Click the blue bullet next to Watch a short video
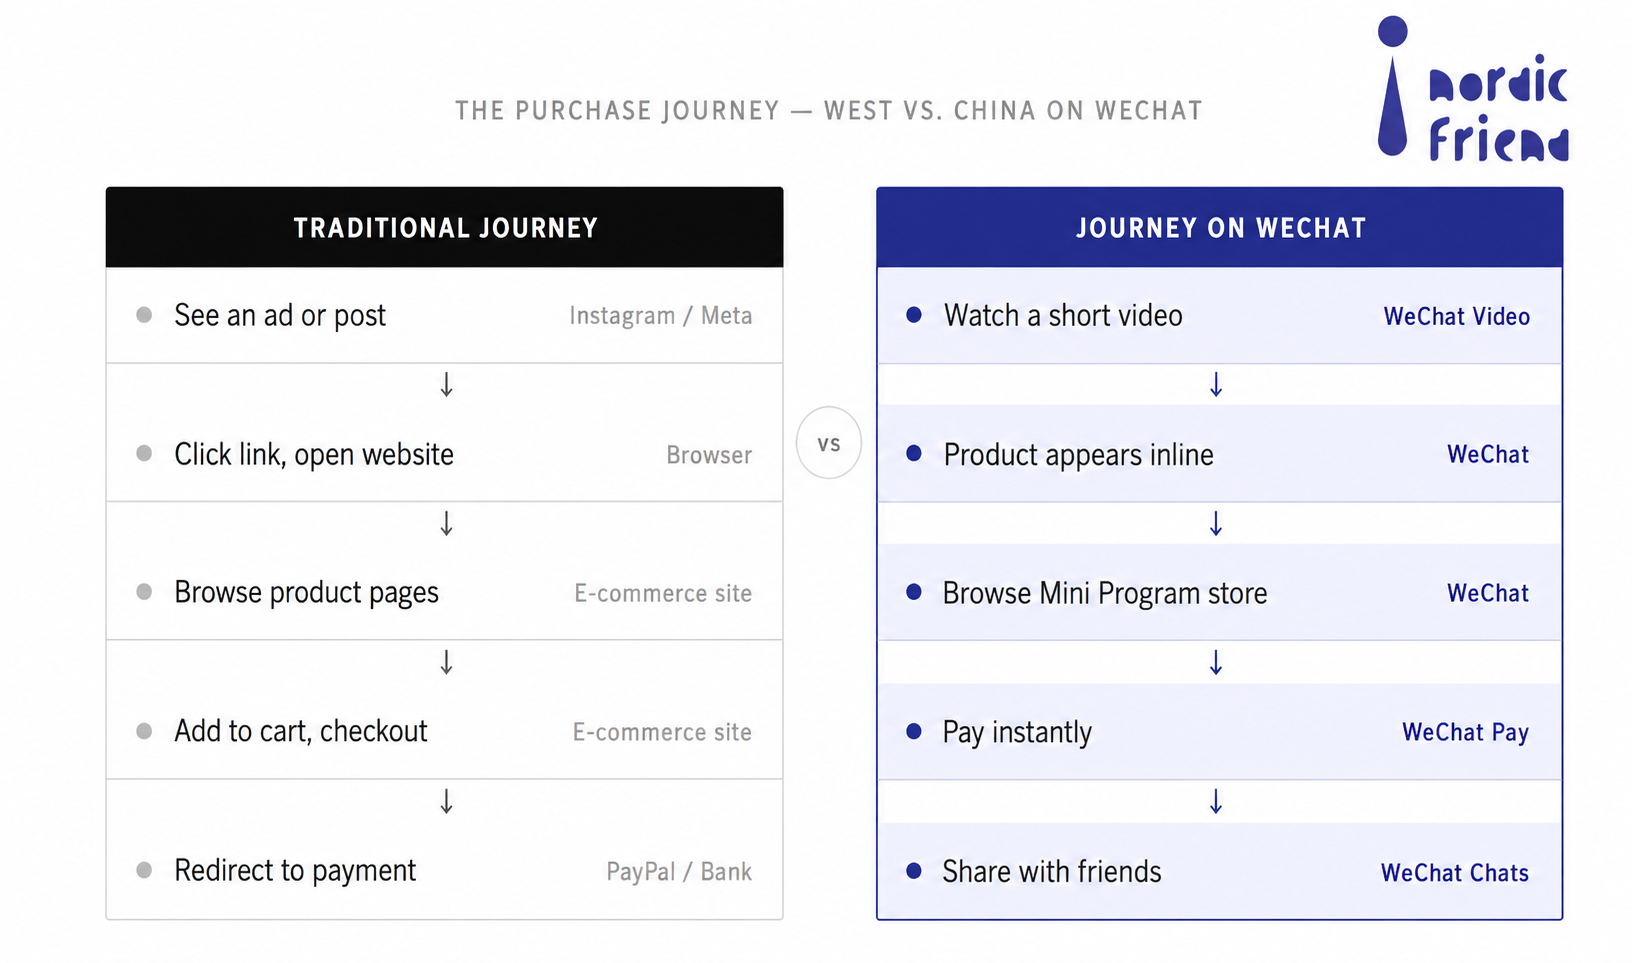The image size is (1632, 963). (914, 315)
